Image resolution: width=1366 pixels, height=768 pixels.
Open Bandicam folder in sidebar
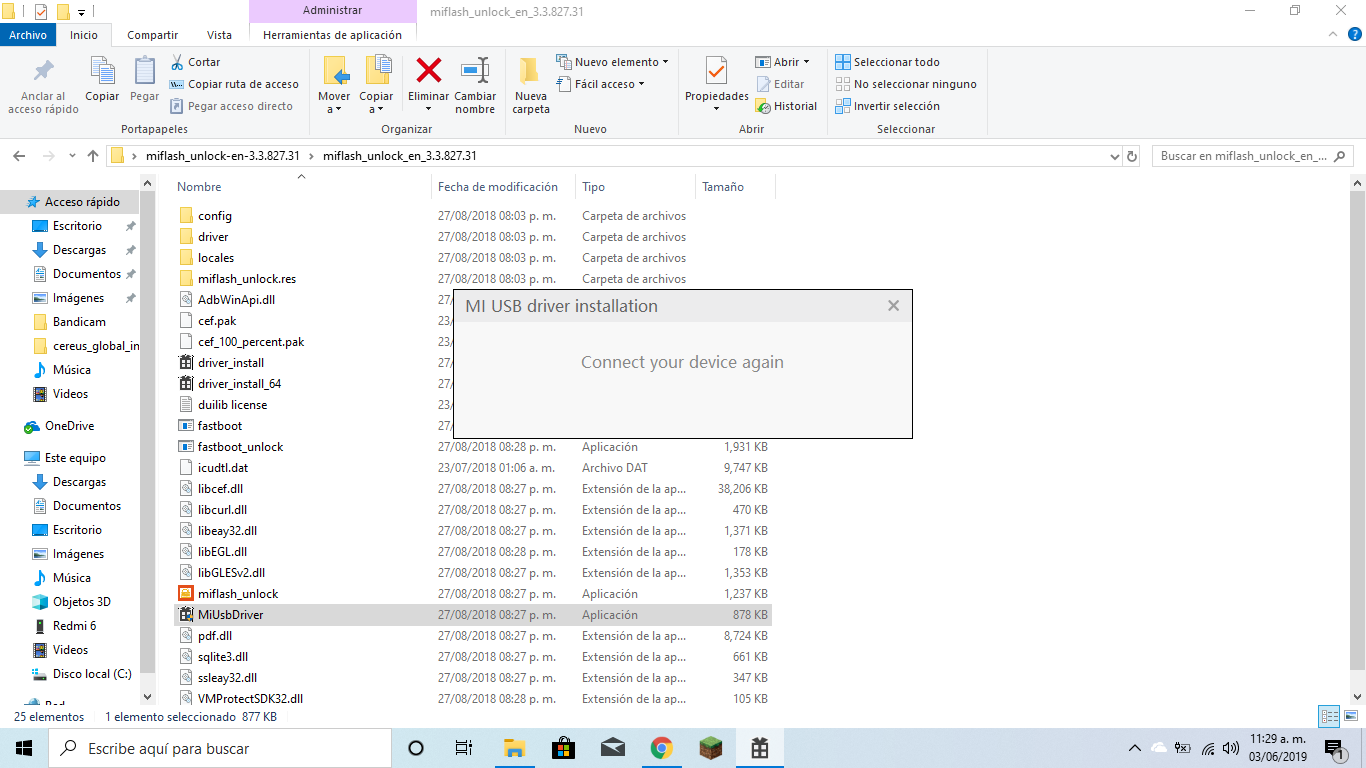79,322
